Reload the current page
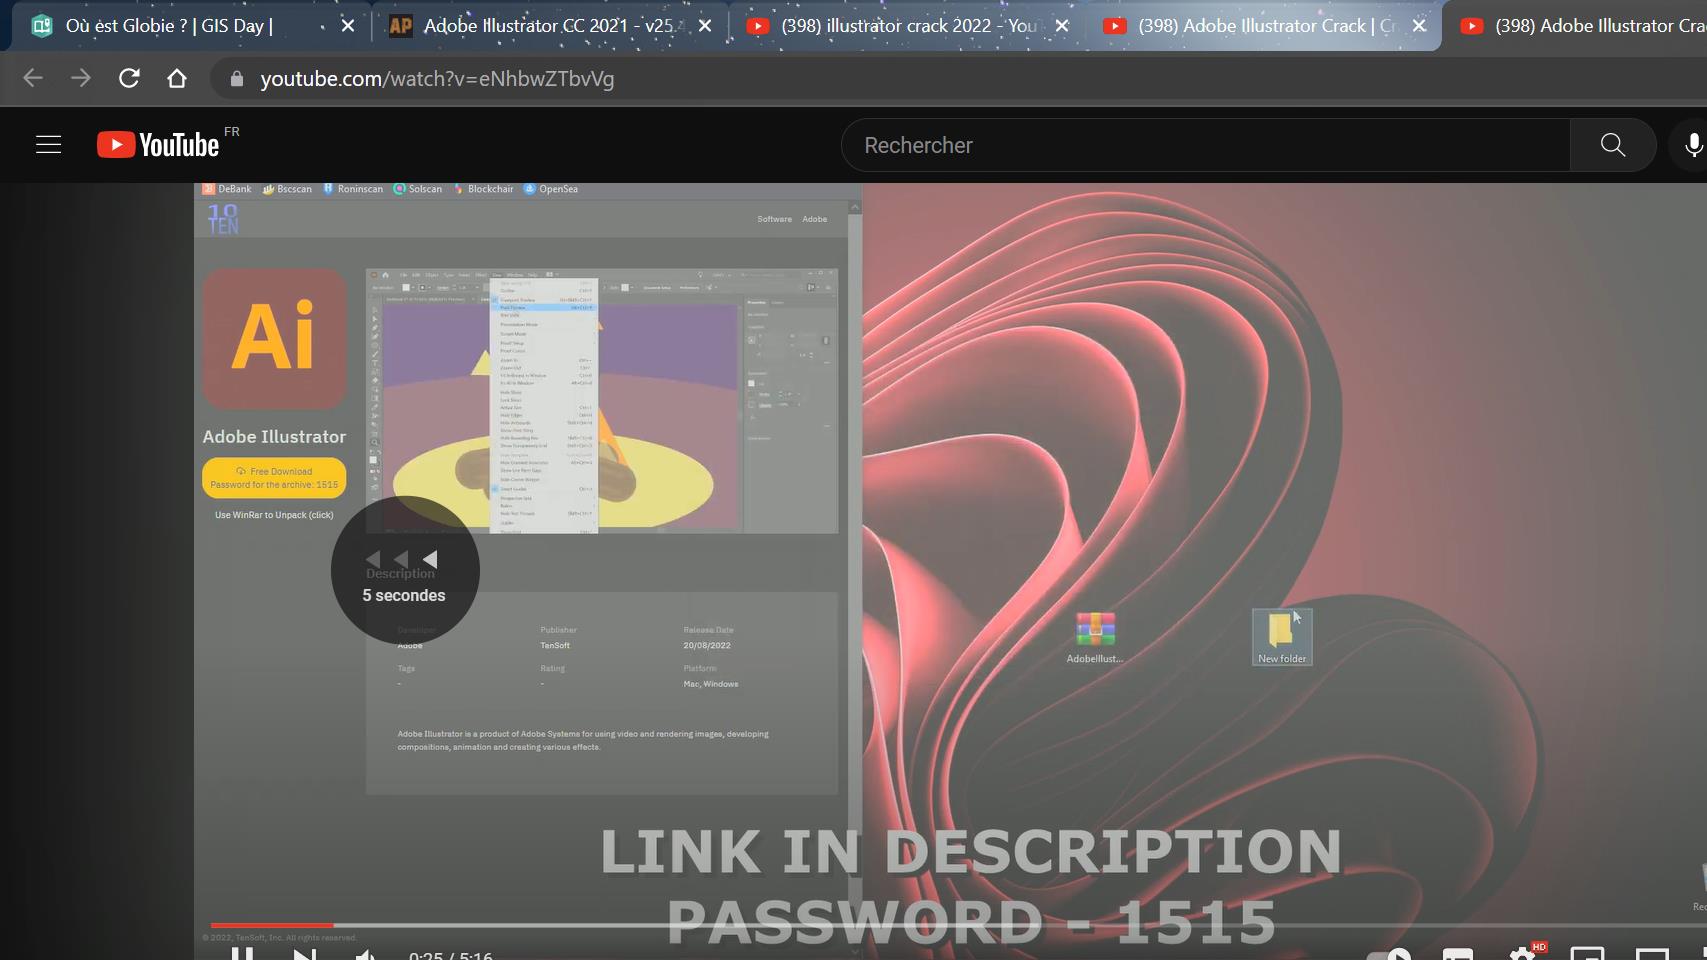The width and height of the screenshot is (1707, 960). (129, 78)
